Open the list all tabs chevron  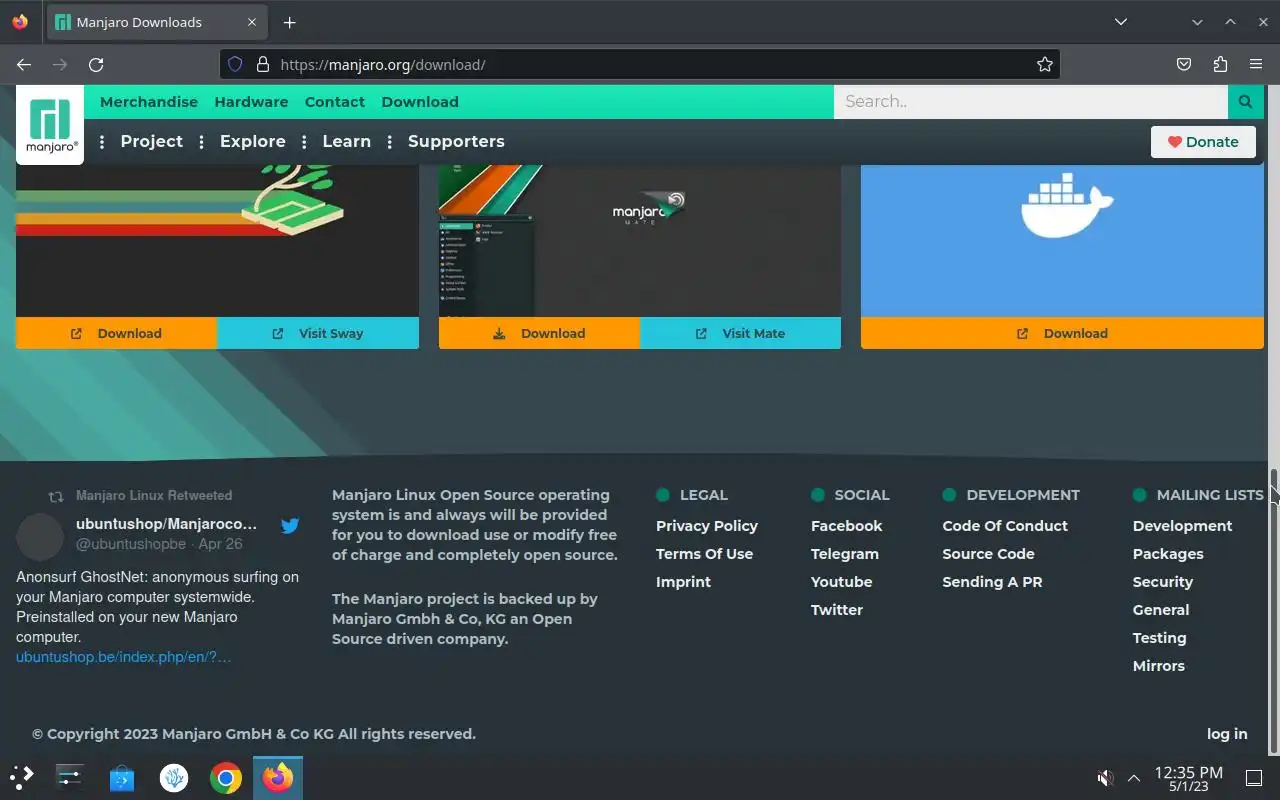click(1121, 22)
